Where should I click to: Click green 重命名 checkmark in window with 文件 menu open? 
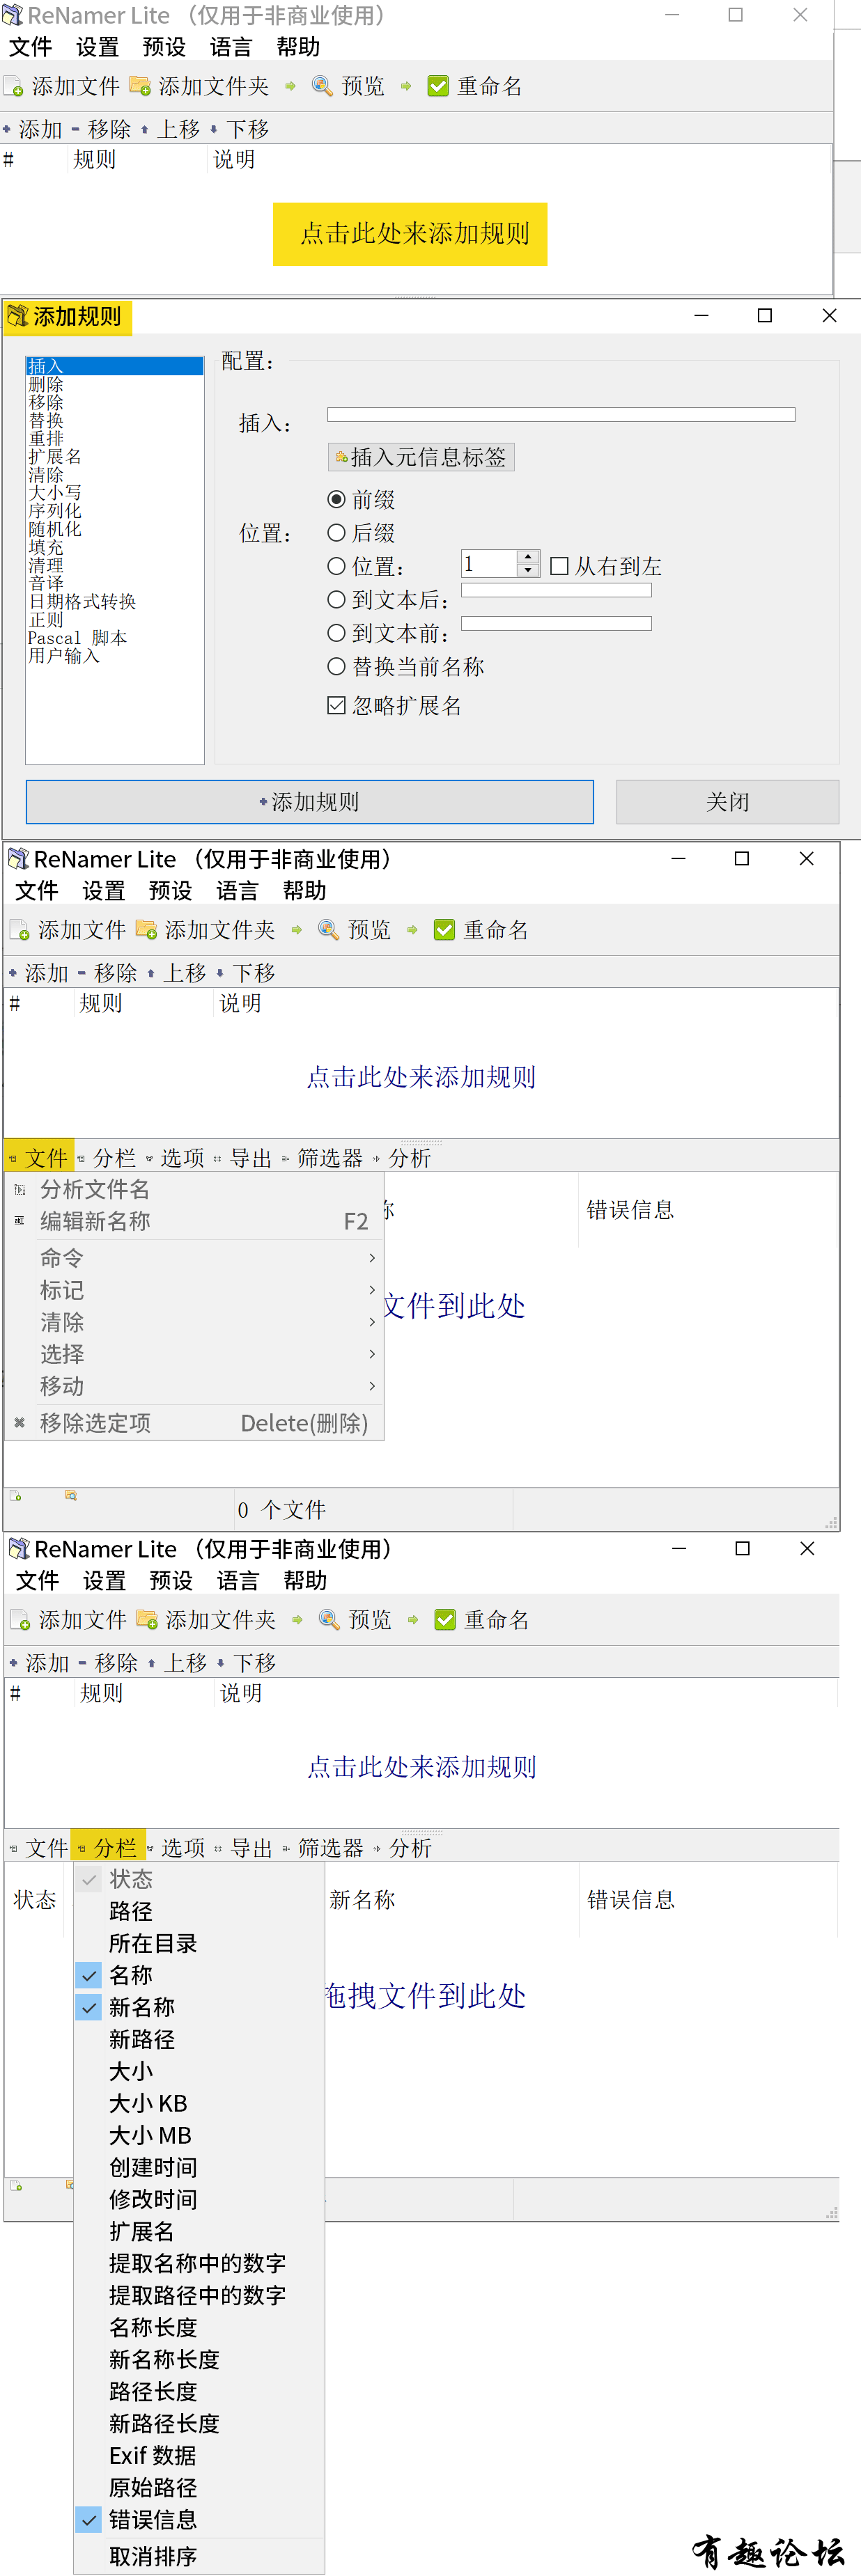point(444,930)
